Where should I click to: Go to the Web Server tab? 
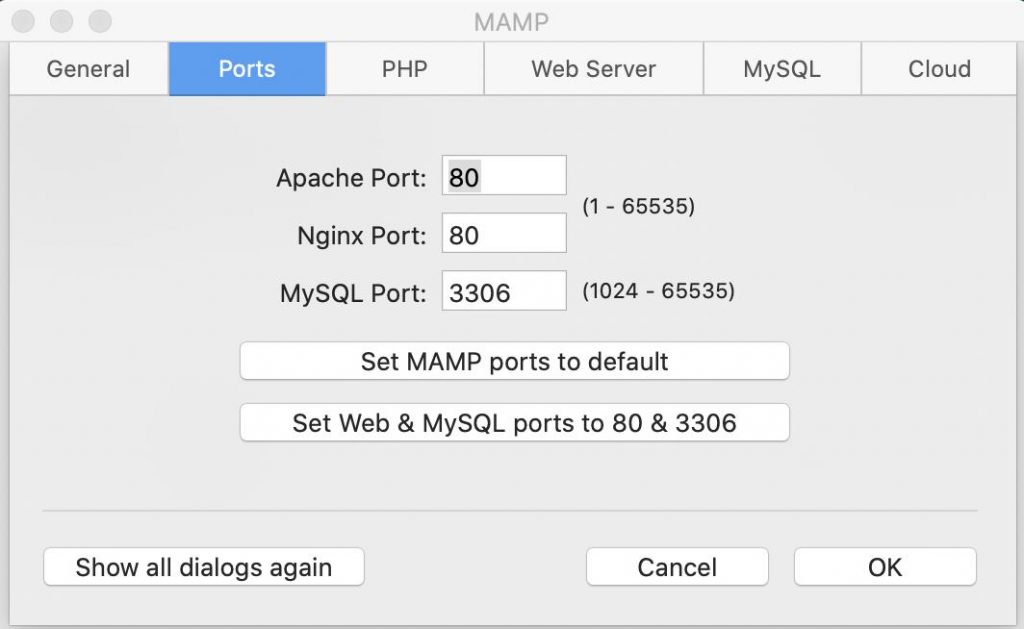tap(594, 69)
